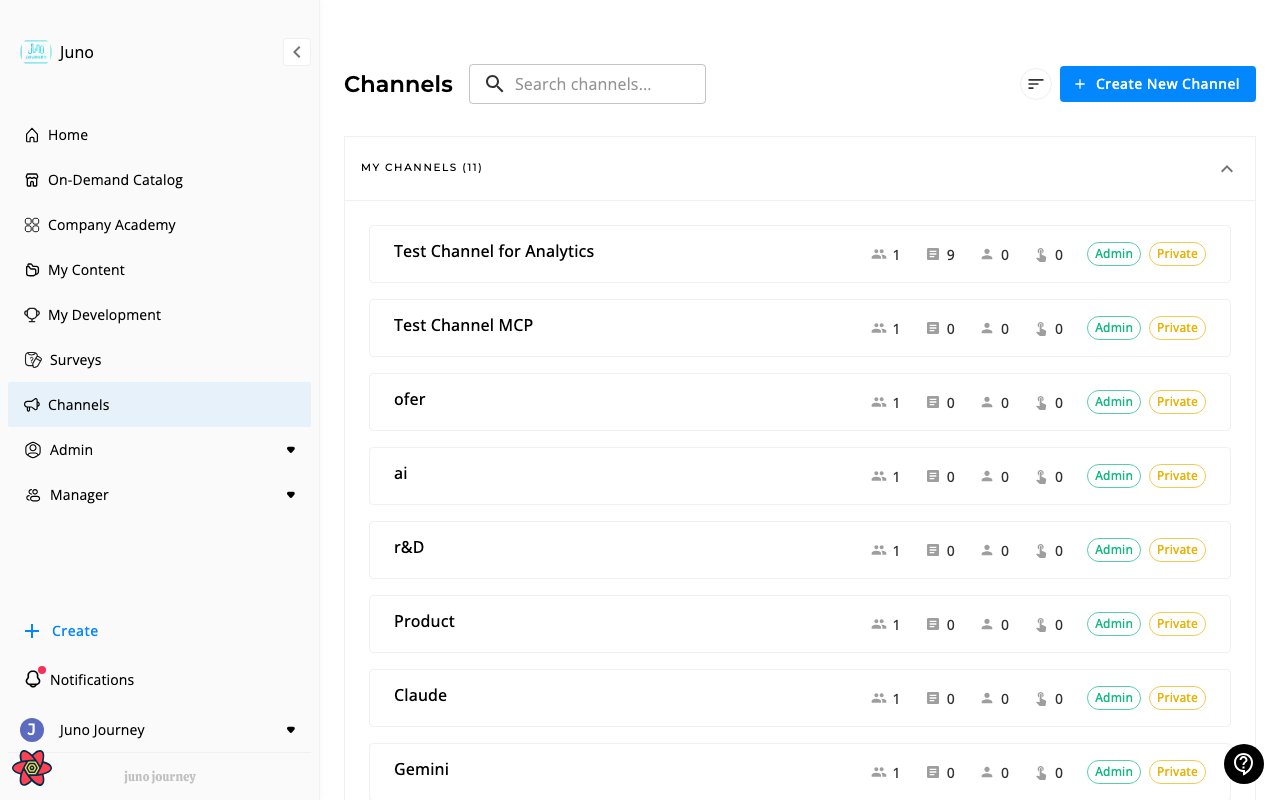
Task: Open the Admin menu item
Action: [x=159, y=450]
